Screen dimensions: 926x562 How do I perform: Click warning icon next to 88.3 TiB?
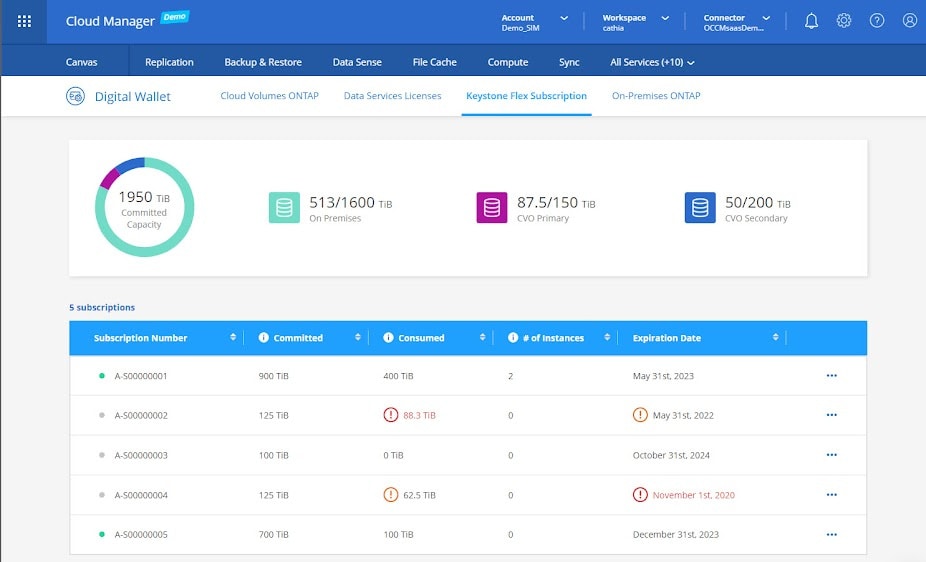[x=391, y=415]
